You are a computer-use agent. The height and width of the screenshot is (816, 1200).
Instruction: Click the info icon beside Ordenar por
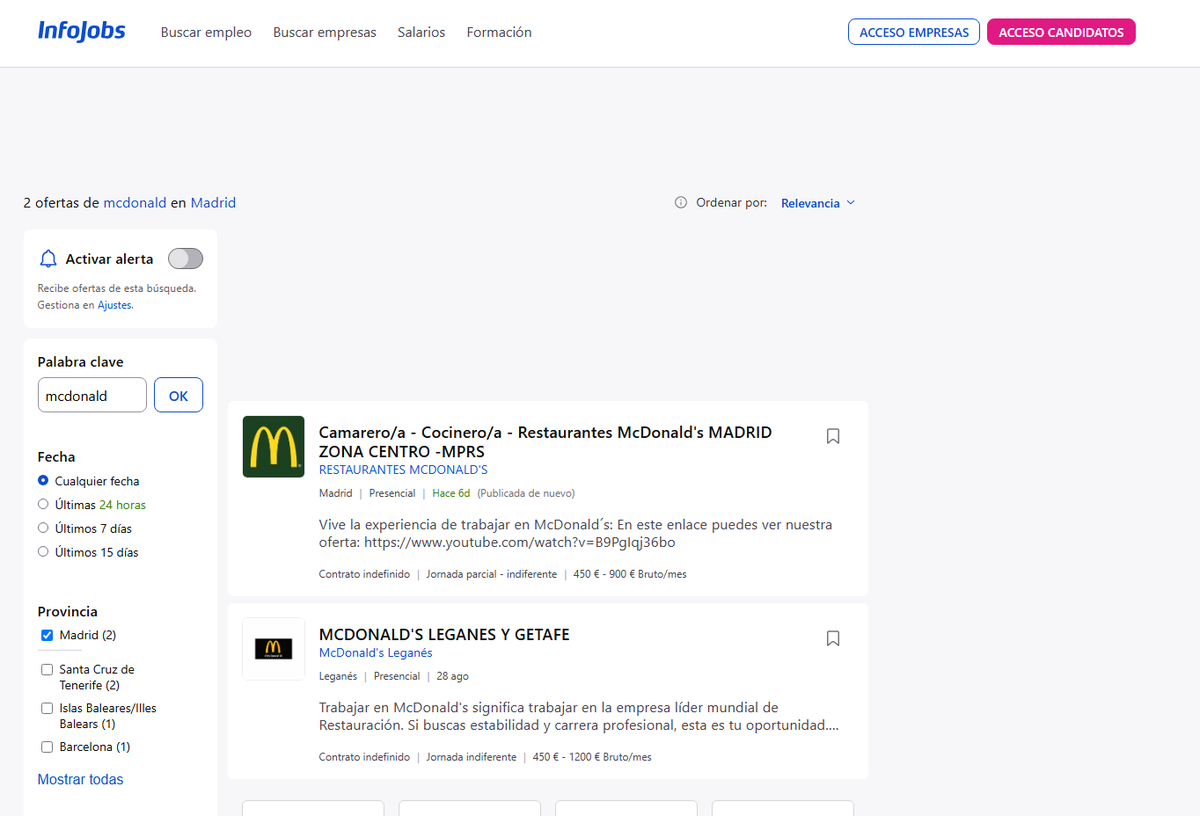point(681,202)
